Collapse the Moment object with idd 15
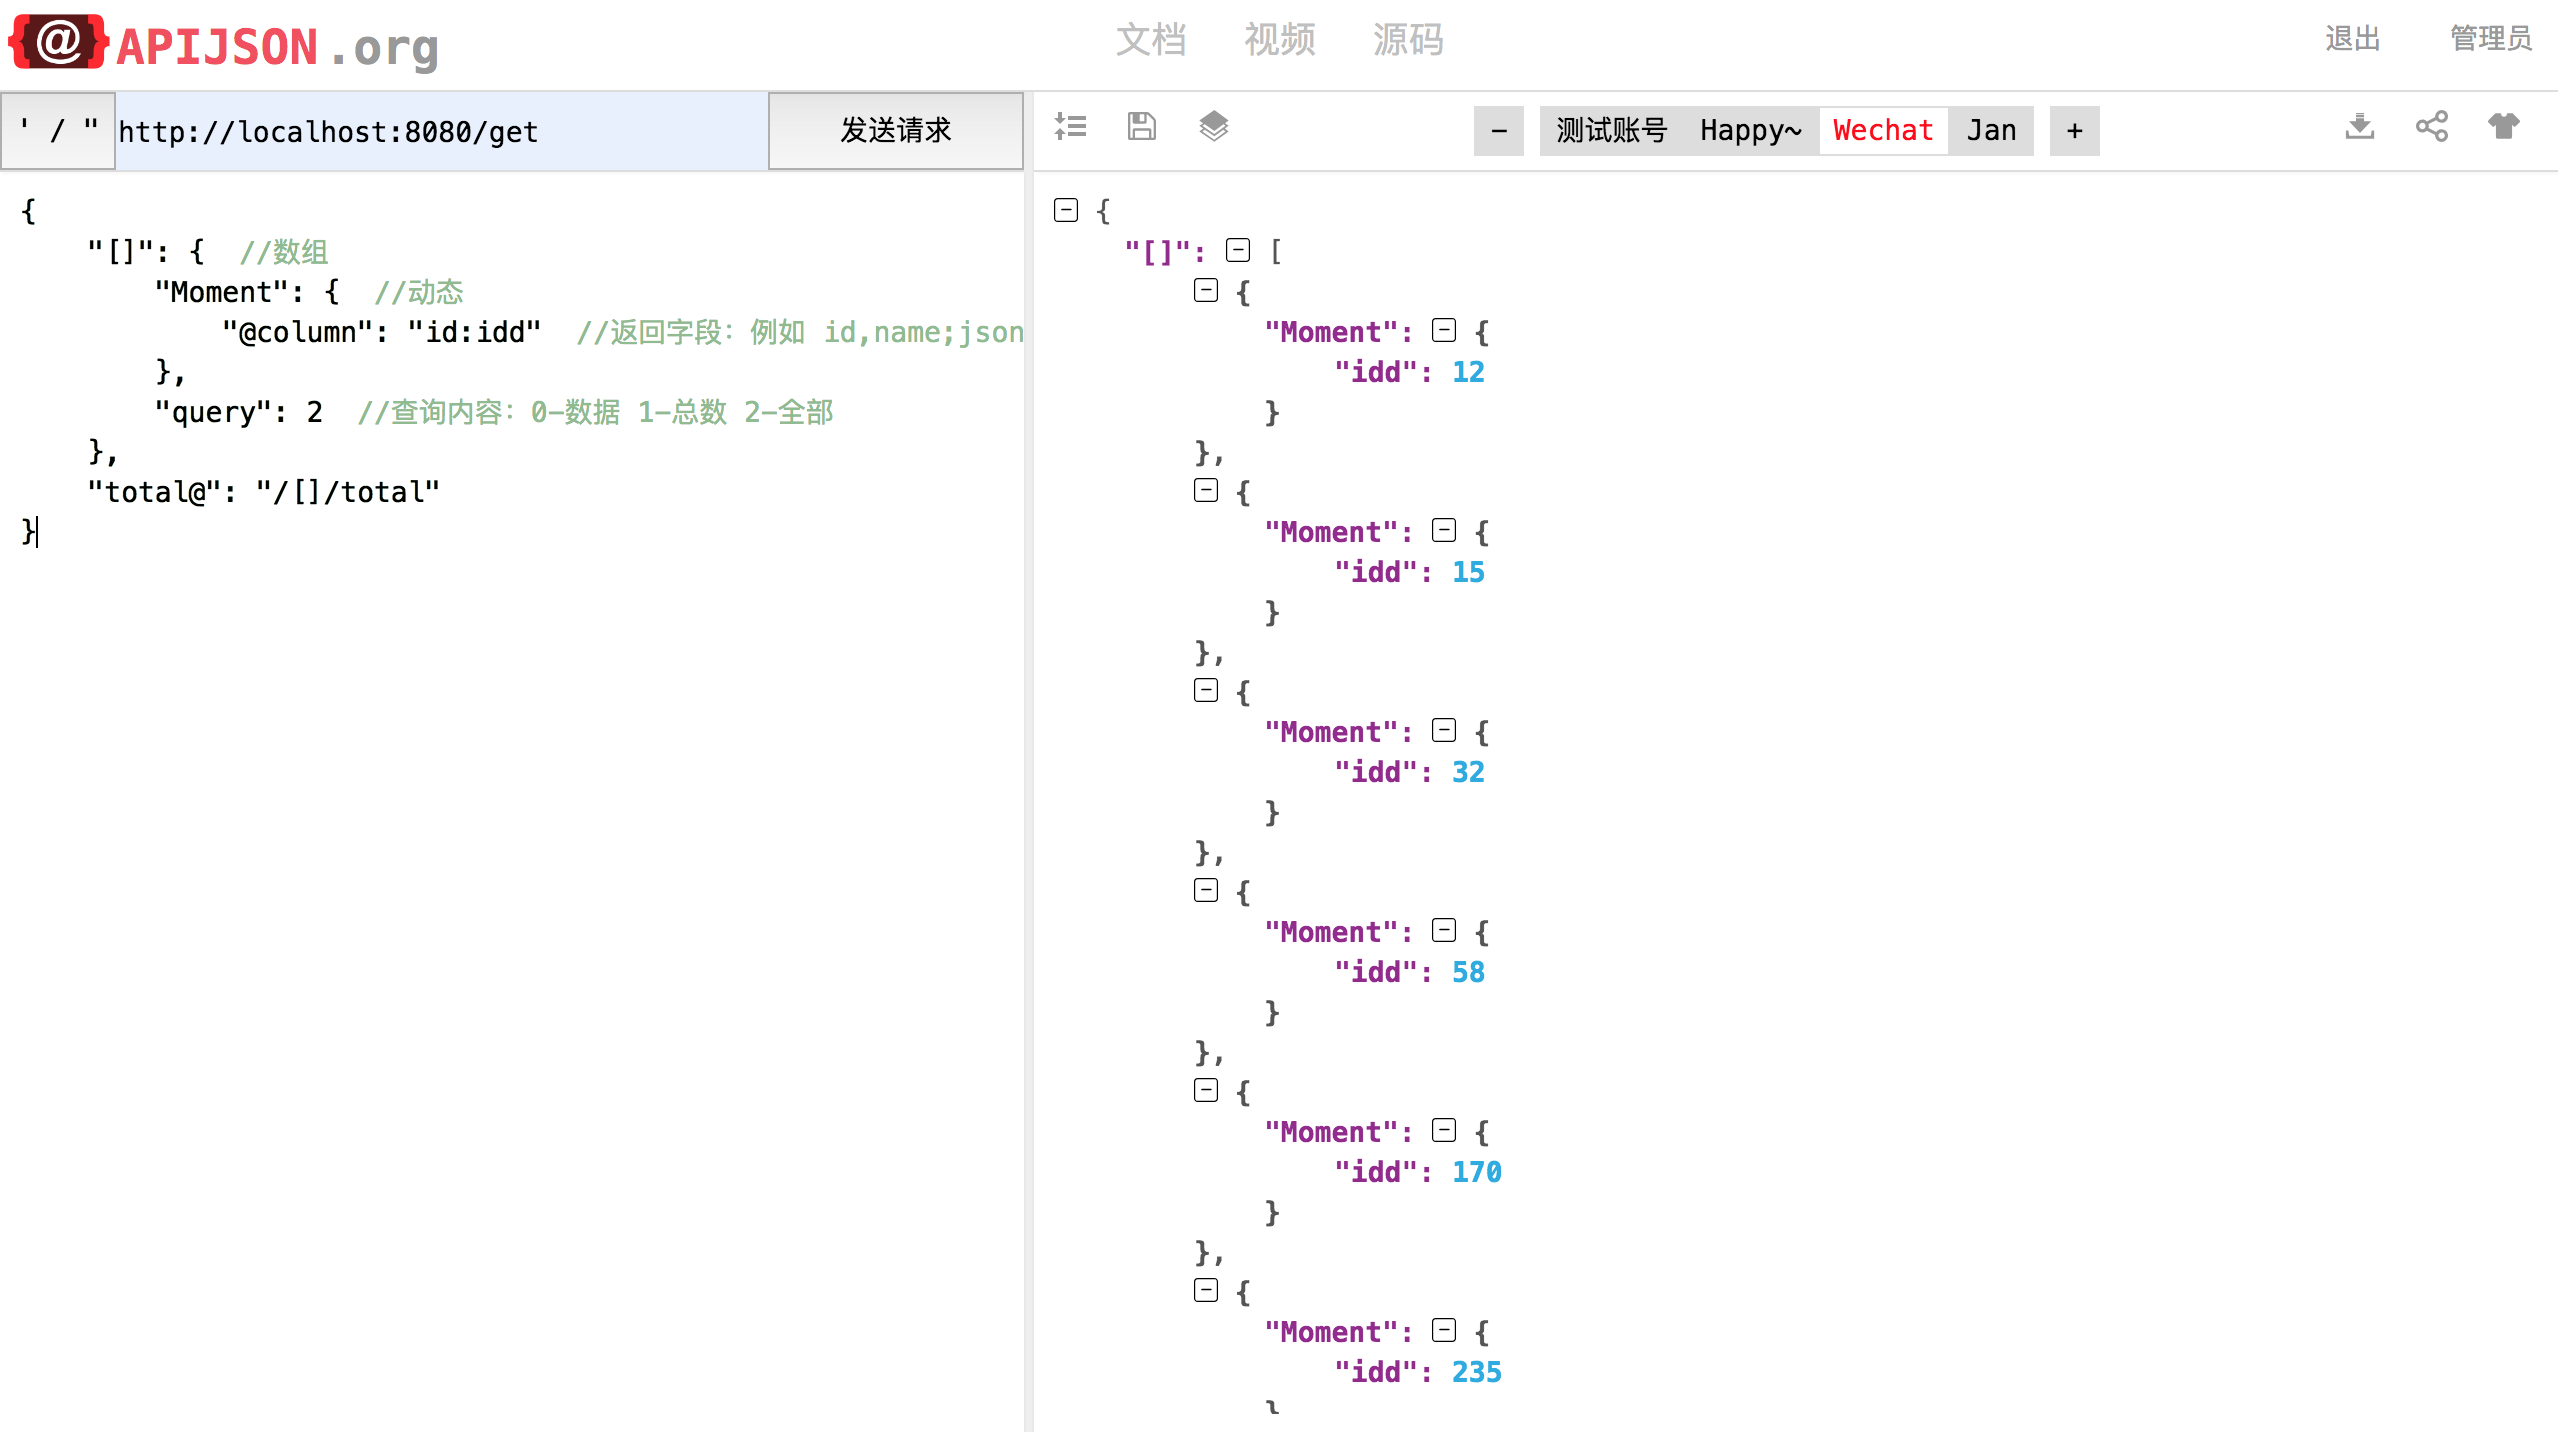Image resolution: width=2558 pixels, height=1432 pixels. (1444, 530)
